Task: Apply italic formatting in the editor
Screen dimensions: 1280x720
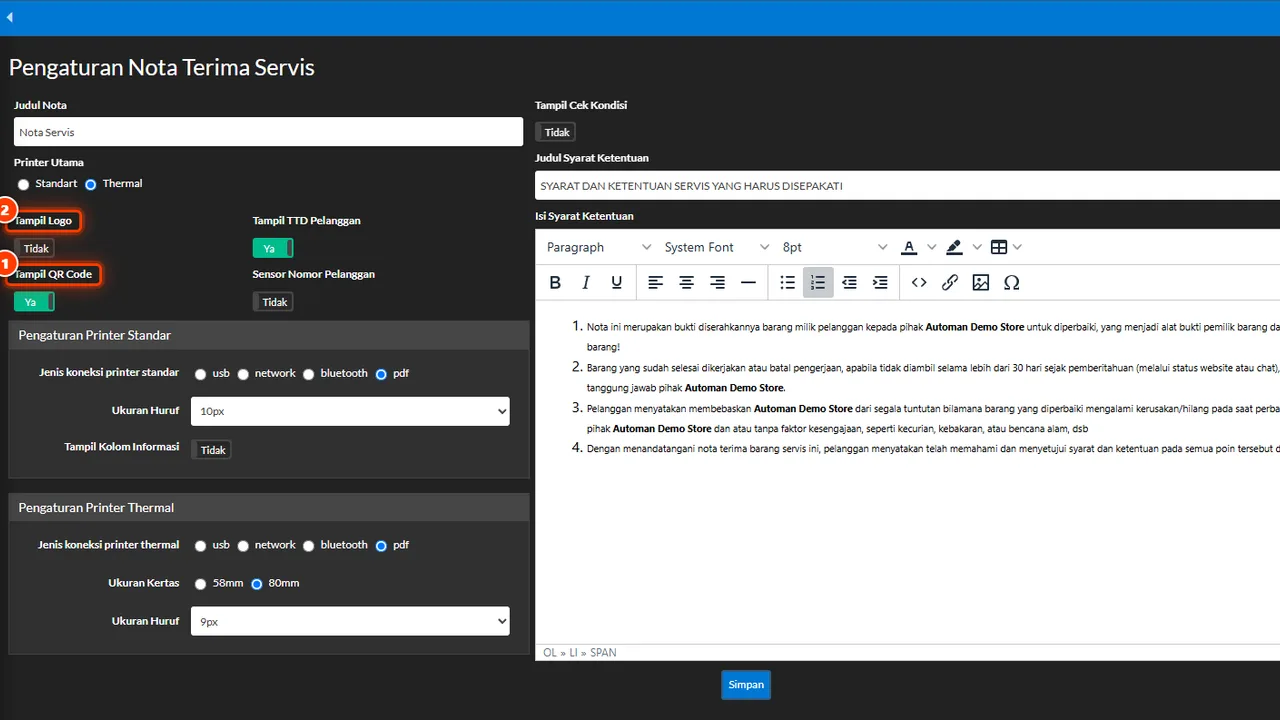Action: [x=586, y=283]
